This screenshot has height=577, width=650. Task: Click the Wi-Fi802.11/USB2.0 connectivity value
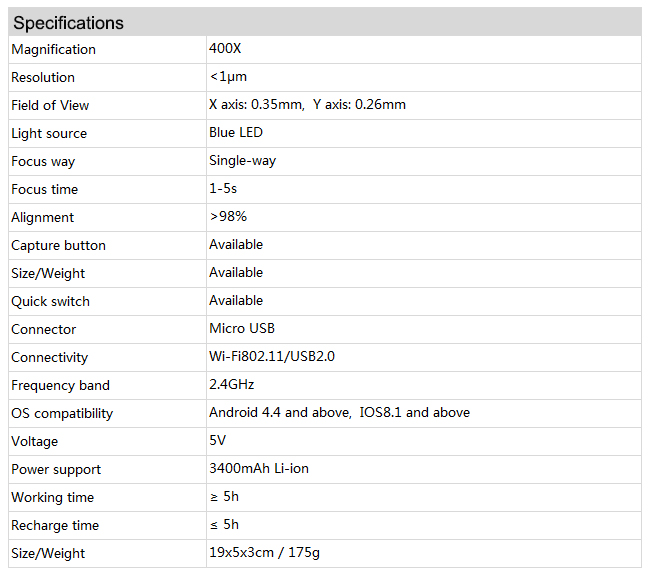[272, 356]
